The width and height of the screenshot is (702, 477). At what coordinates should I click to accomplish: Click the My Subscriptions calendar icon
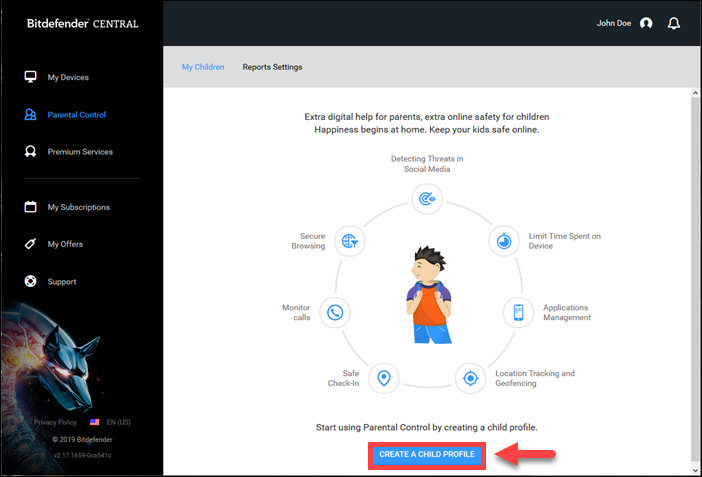click(x=30, y=206)
